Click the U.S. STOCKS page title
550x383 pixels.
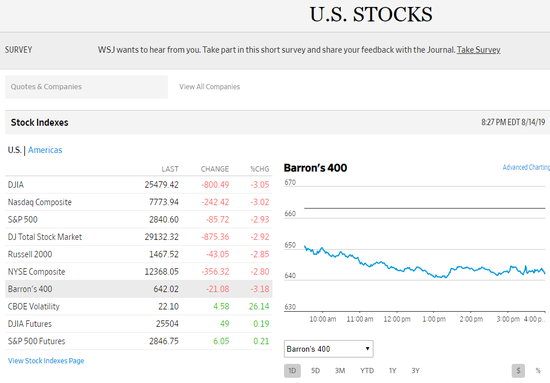point(371,14)
